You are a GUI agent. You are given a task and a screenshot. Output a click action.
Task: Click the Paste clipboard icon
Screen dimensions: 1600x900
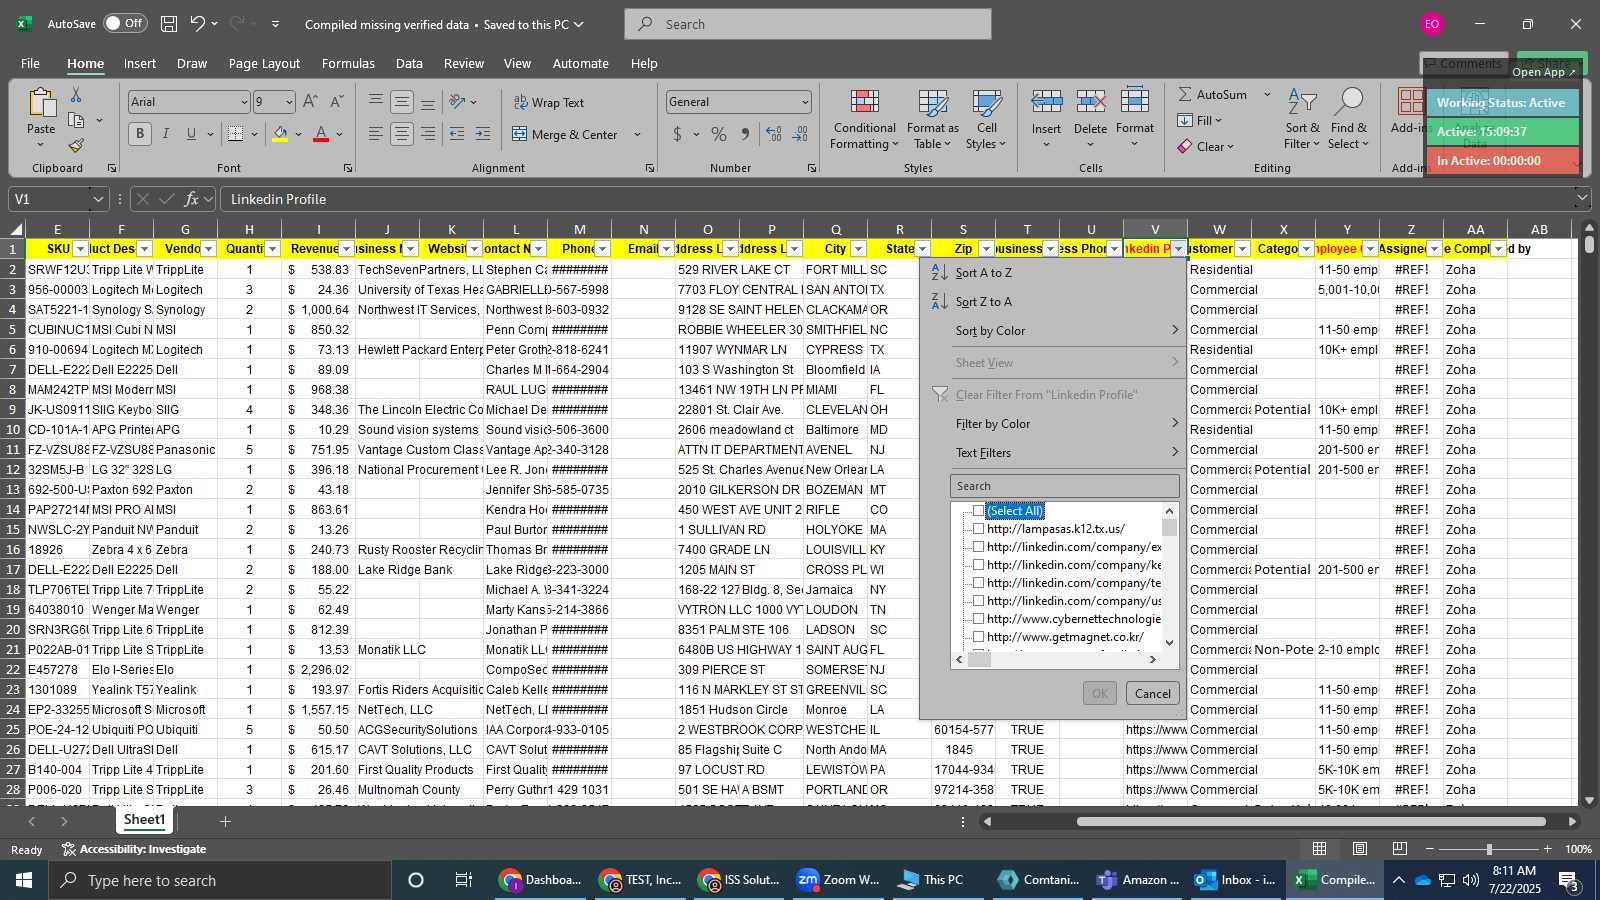point(41,103)
